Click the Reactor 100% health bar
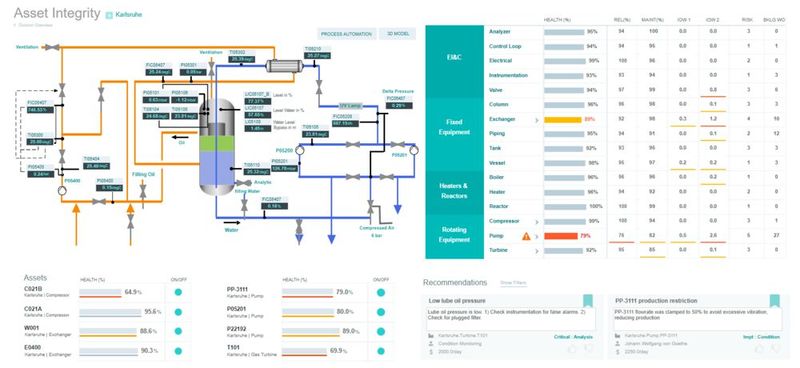This screenshot has height=368, width=800. pyautogui.click(x=566, y=207)
